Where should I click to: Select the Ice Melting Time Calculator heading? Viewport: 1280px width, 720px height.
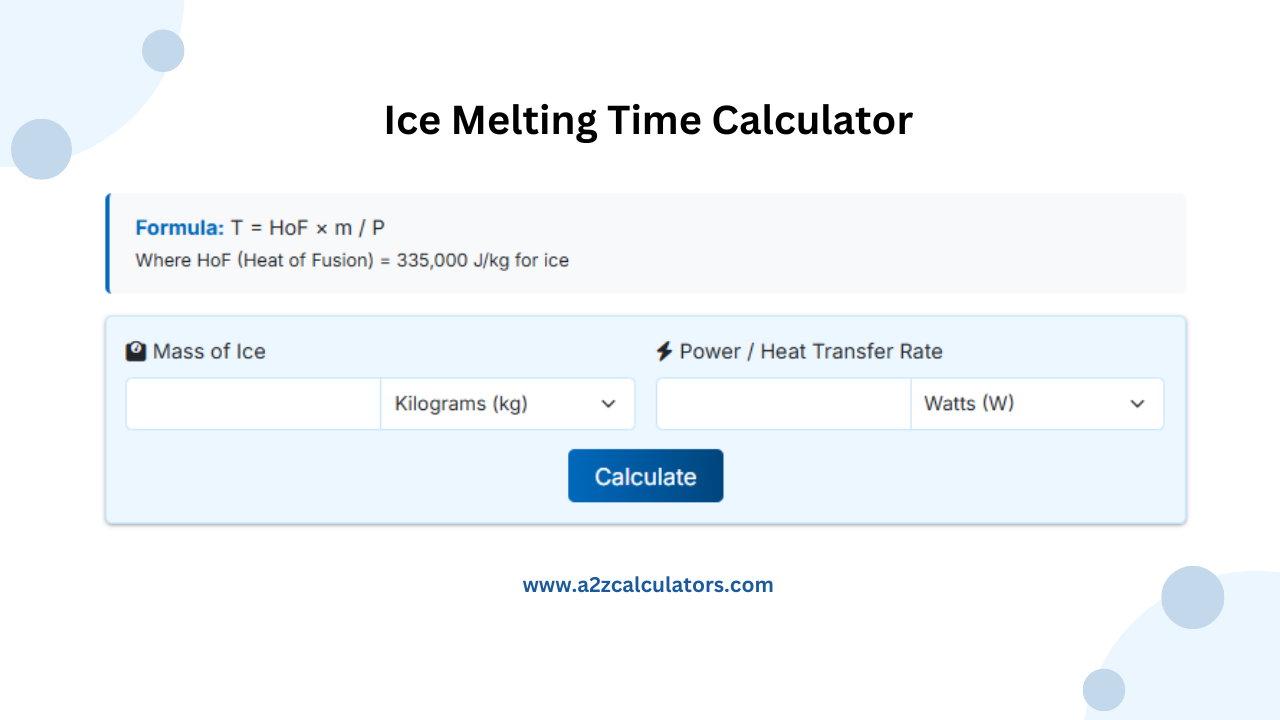tap(648, 120)
